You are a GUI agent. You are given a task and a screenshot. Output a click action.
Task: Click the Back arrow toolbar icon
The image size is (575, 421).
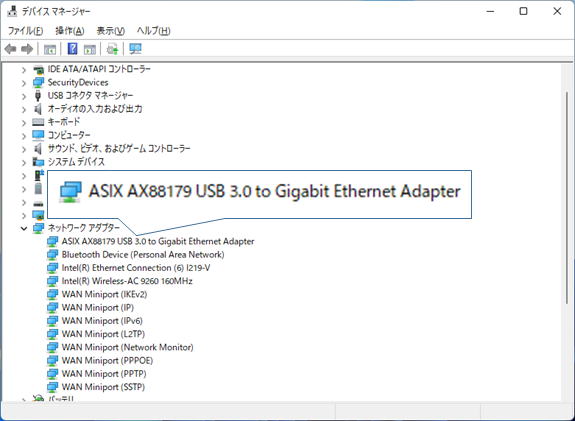(10, 49)
